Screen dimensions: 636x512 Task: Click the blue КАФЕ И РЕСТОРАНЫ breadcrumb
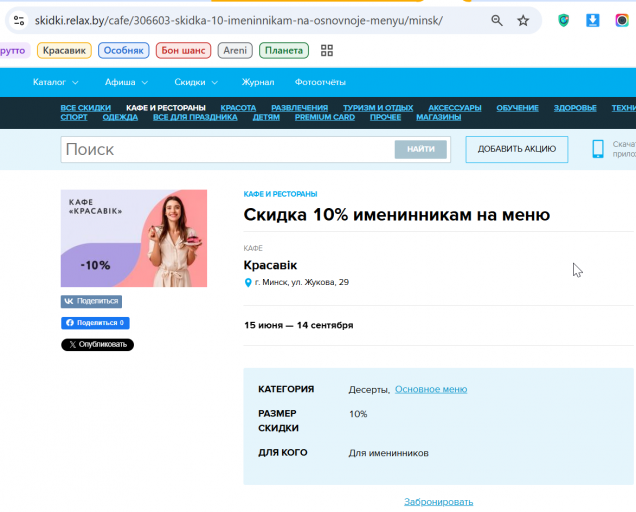[x=280, y=194]
